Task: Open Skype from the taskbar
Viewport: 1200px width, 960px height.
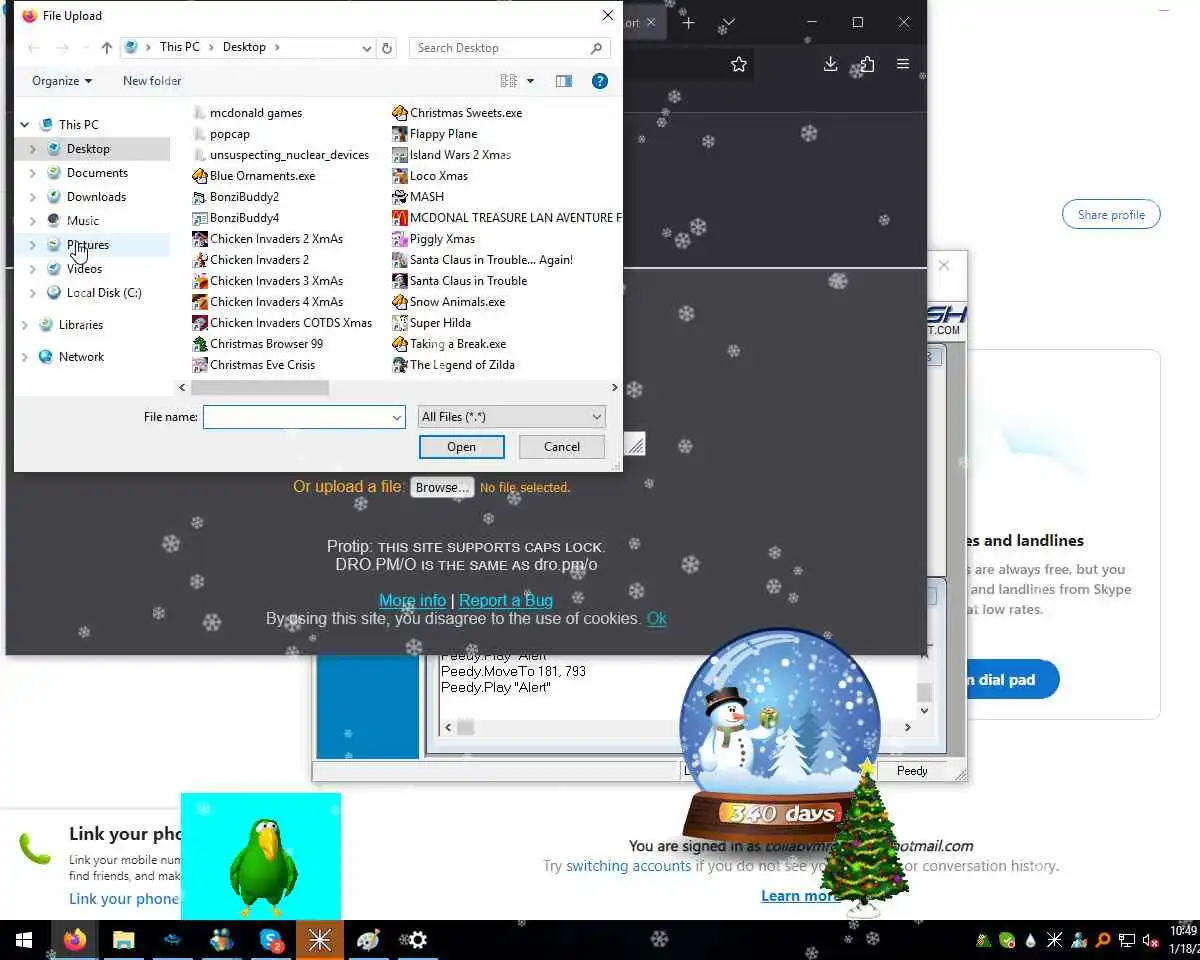Action: click(271, 940)
